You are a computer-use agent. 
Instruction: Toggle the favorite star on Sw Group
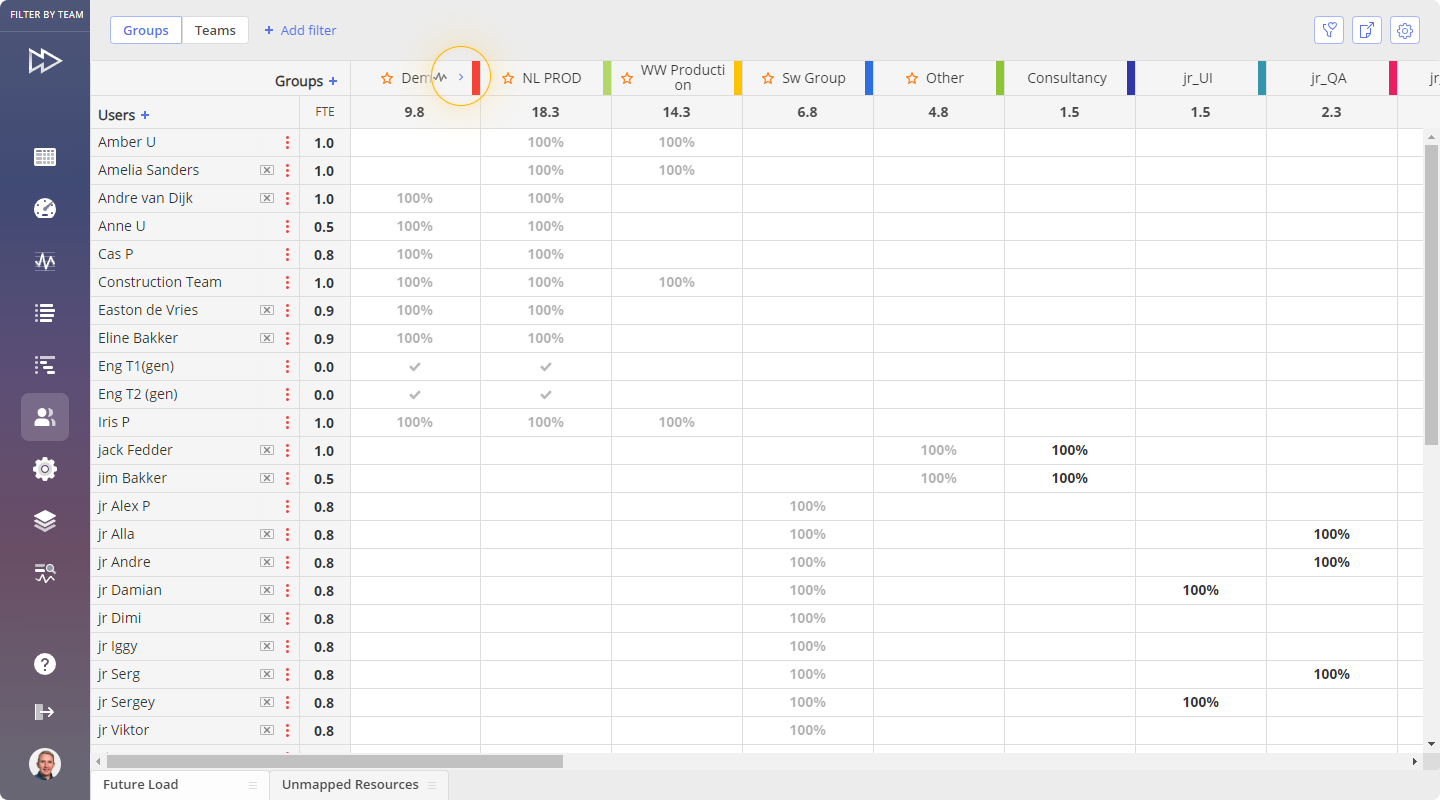(768, 78)
